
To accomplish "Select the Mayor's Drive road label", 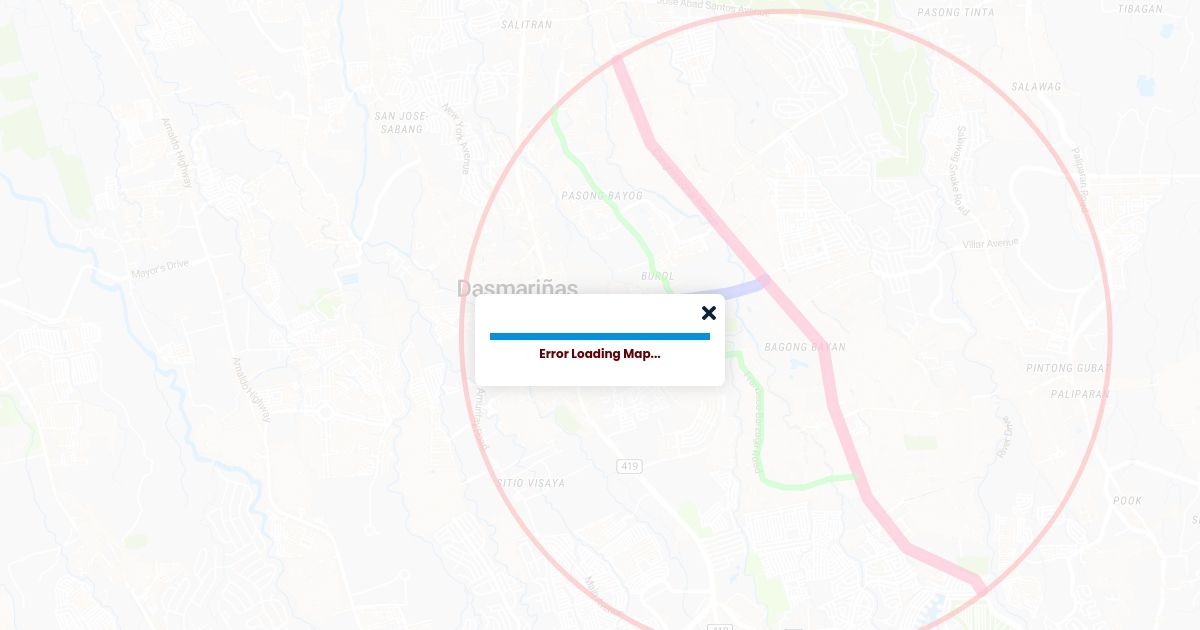I will pos(160,269).
